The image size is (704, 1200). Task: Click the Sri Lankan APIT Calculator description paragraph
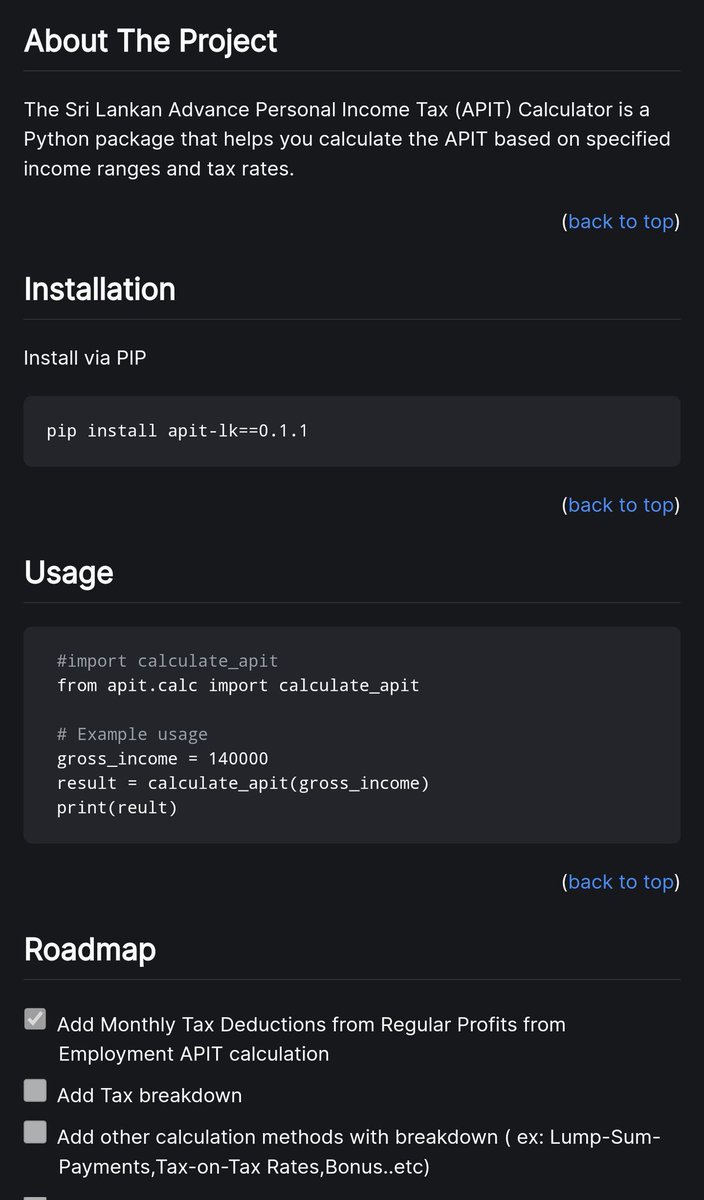tap(348, 139)
